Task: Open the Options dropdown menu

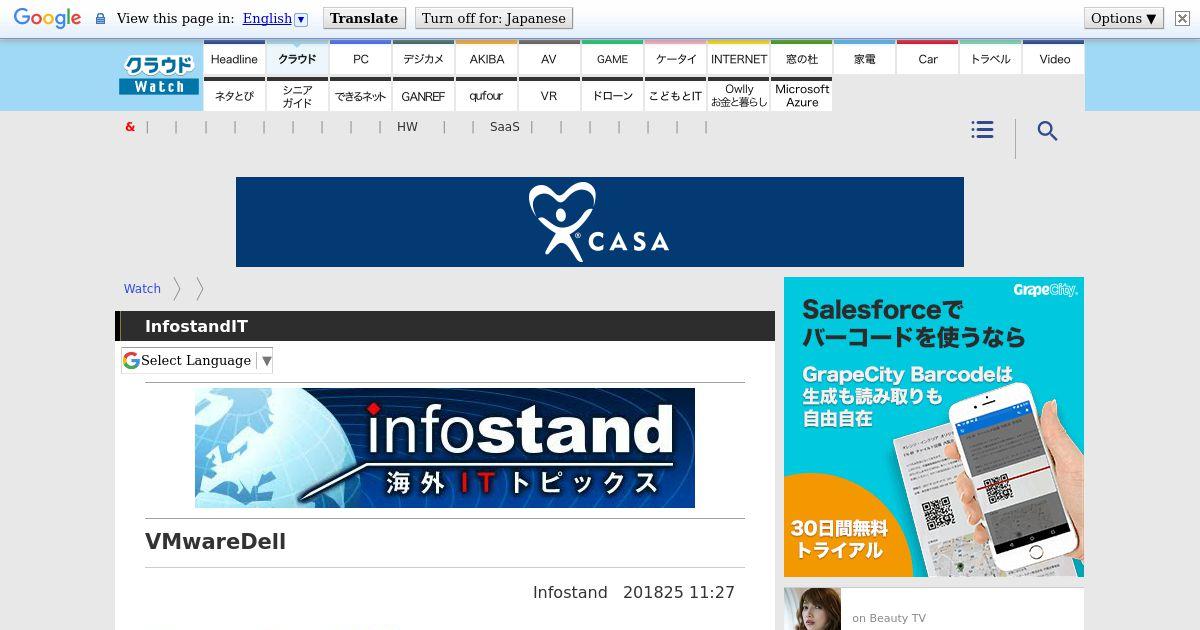Action: click(x=1124, y=18)
